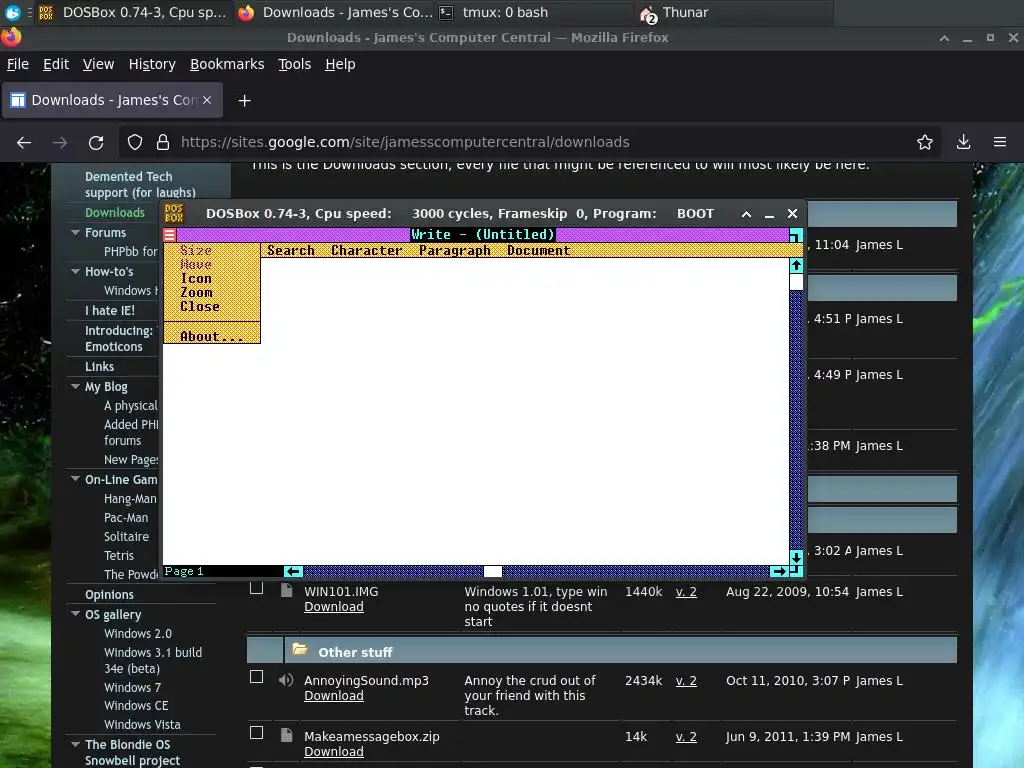Choose Close in the Write system menu
The image size is (1024, 768).
pos(200,306)
